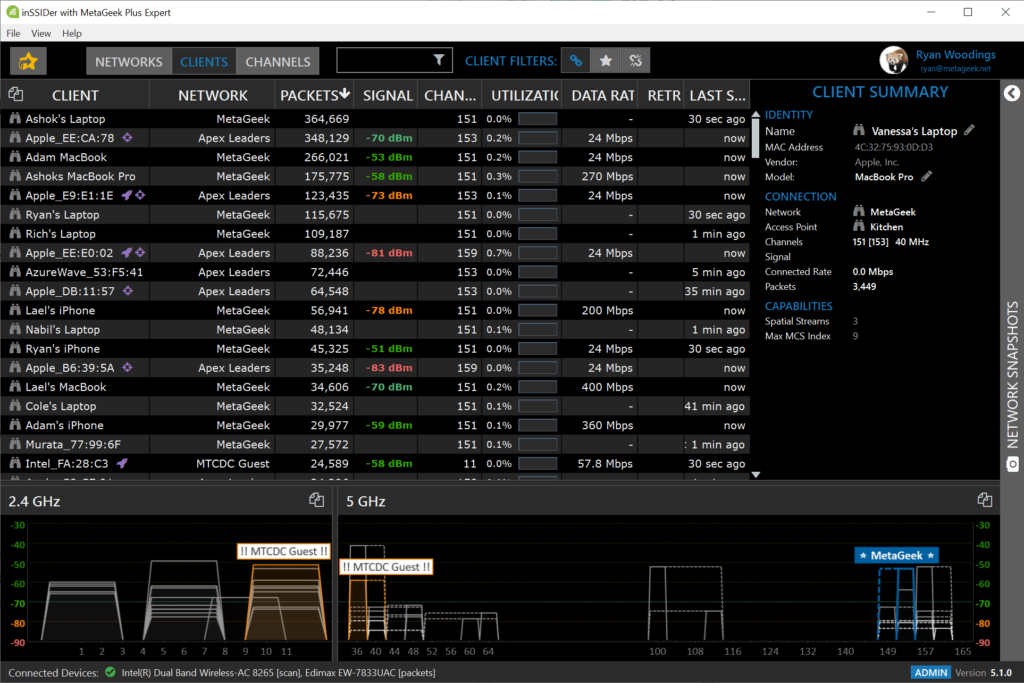
Task: Switch to the NETWORKS tab
Action: [129, 61]
